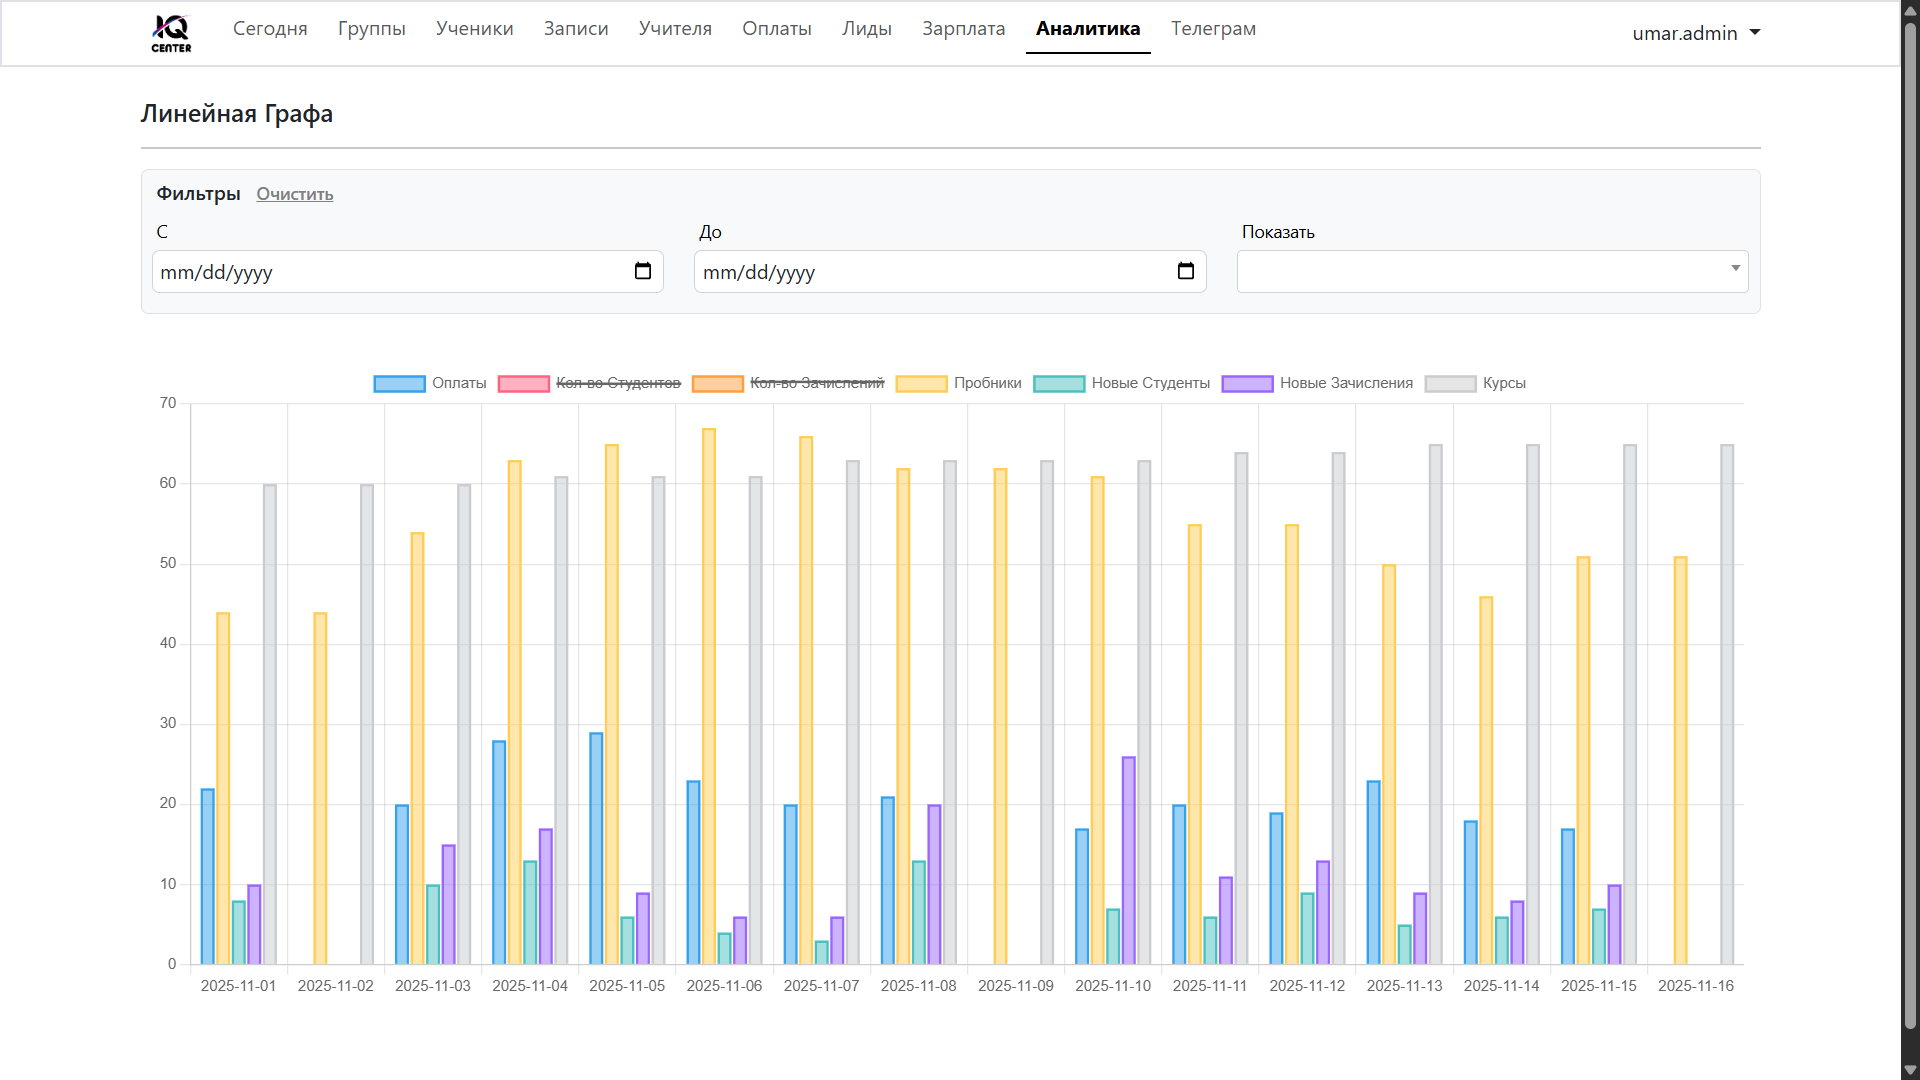The height and width of the screenshot is (1080, 1920).
Task: Go to Сегодня nav item
Action: [270, 29]
